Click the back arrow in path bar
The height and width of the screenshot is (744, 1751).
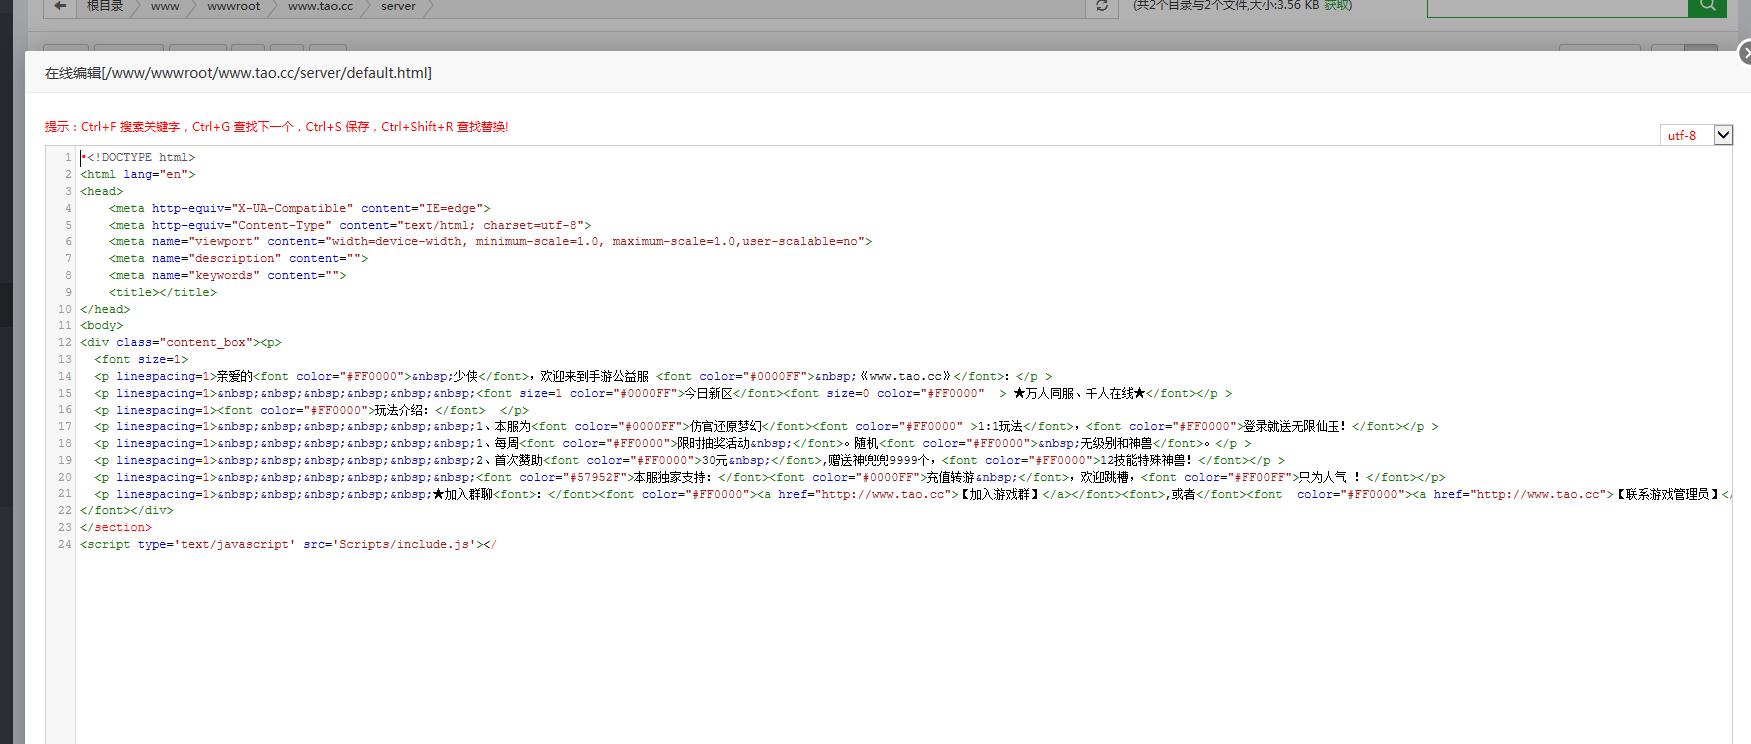(x=60, y=6)
